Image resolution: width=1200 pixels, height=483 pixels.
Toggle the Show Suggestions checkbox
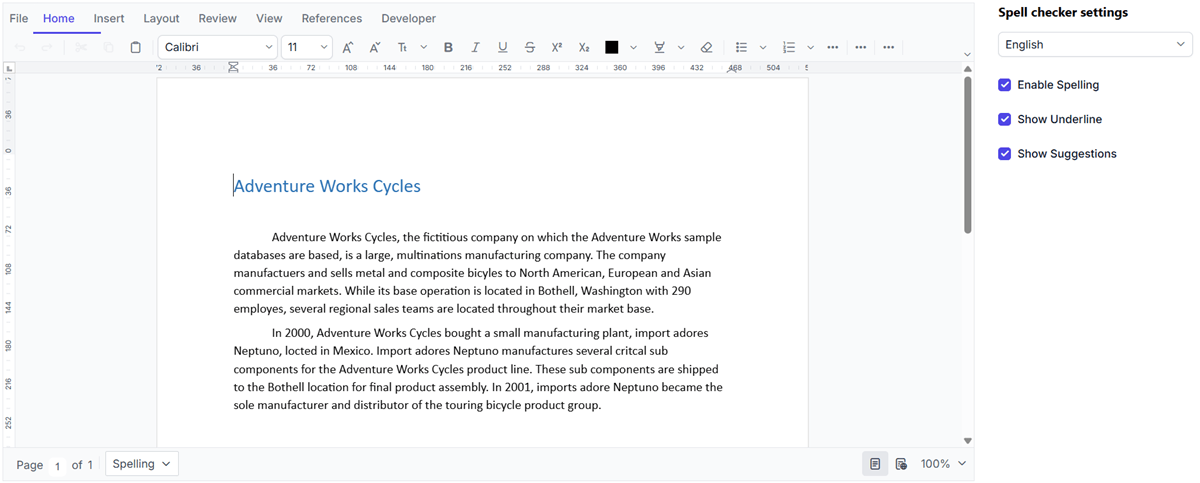tap(1005, 154)
